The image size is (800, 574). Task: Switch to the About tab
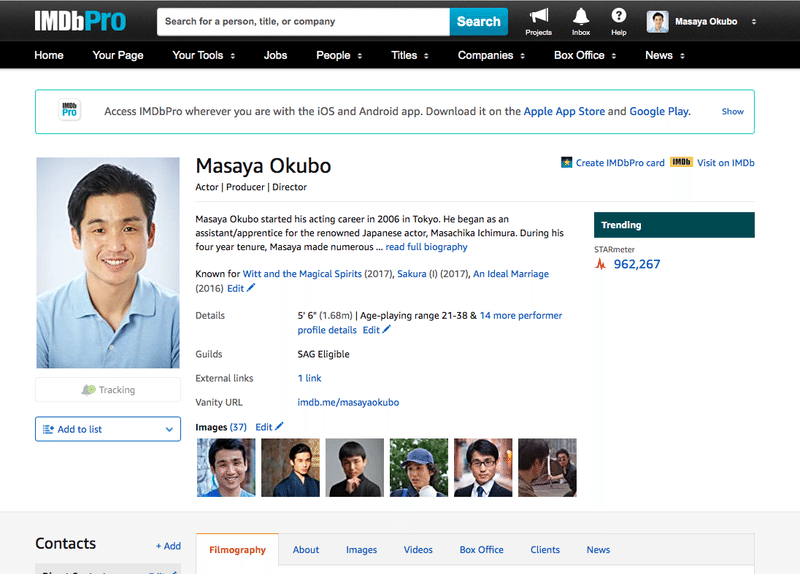(306, 550)
